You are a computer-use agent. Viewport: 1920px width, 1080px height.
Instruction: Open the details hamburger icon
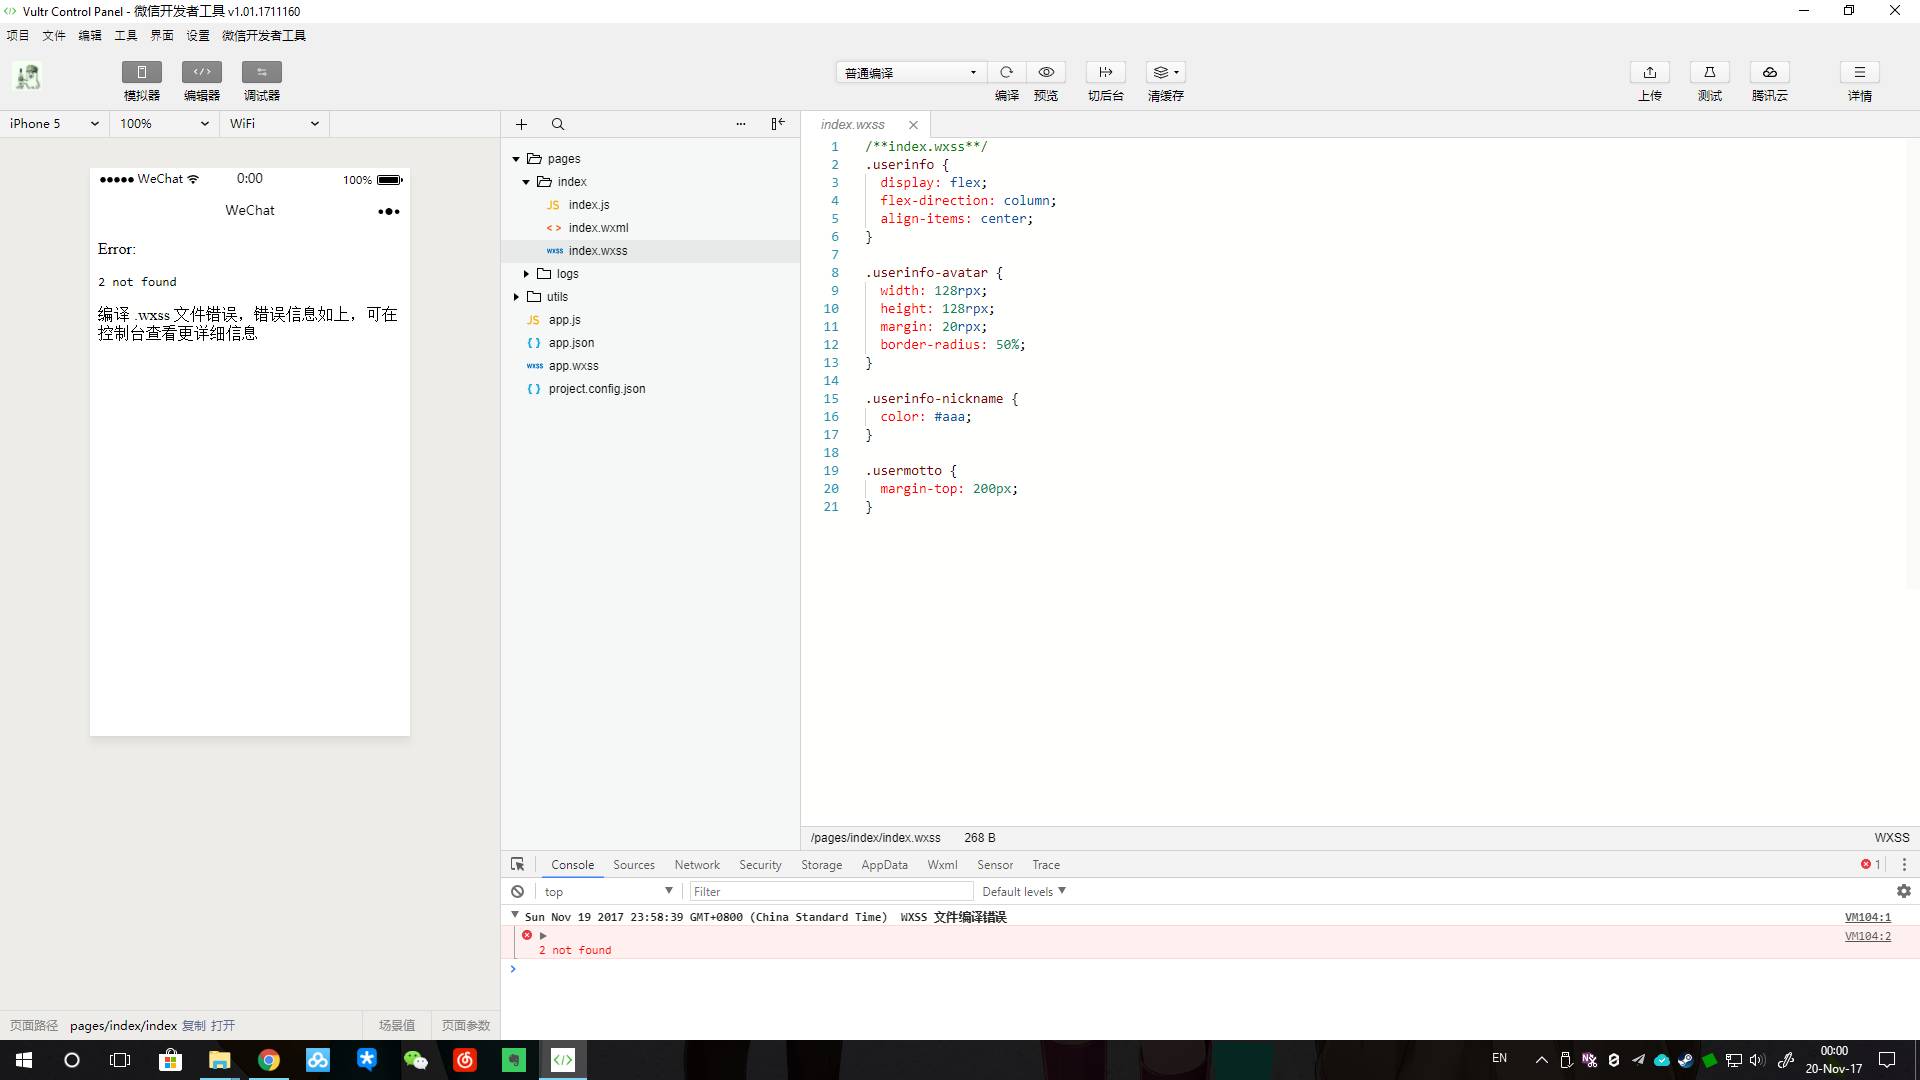click(x=1859, y=72)
